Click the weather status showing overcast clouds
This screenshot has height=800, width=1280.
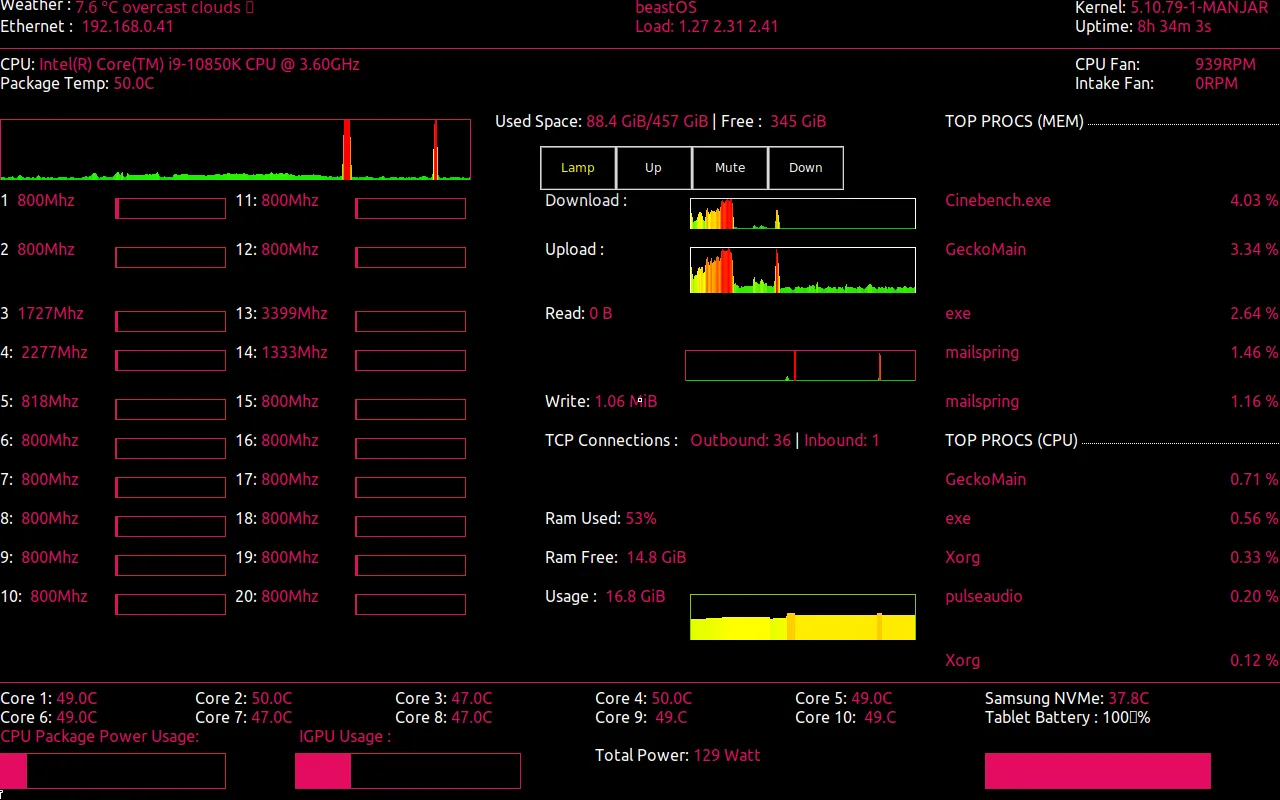(x=163, y=8)
